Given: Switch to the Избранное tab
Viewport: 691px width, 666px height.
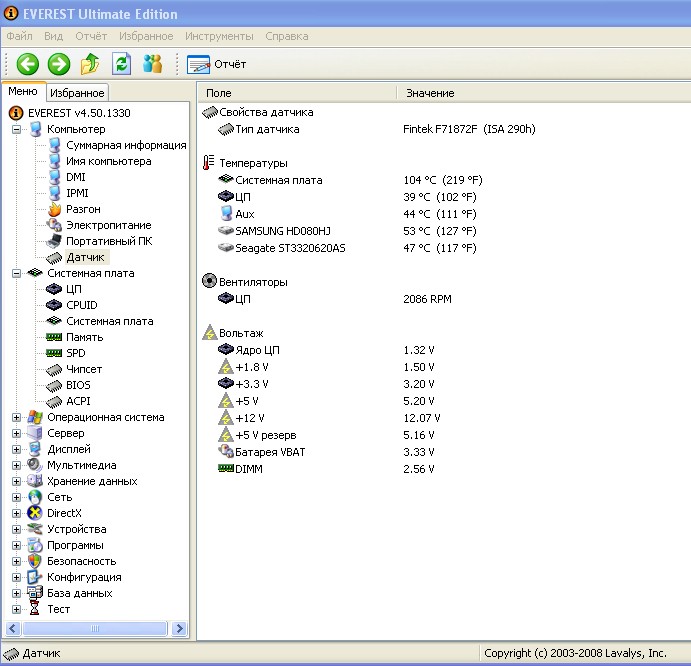Looking at the screenshot, I should tap(77, 93).
